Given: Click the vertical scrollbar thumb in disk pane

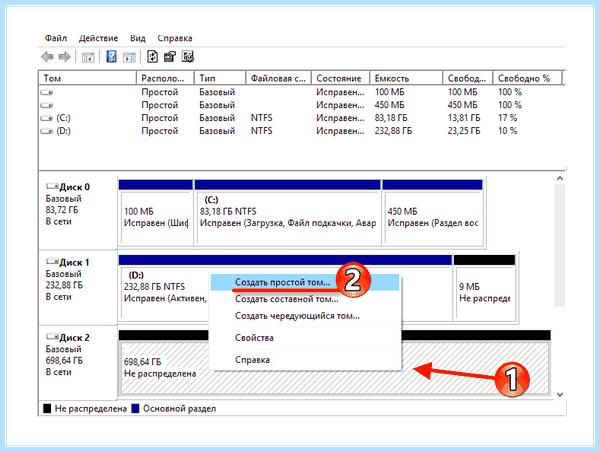Looking at the screenshot, I should [560, 245].
